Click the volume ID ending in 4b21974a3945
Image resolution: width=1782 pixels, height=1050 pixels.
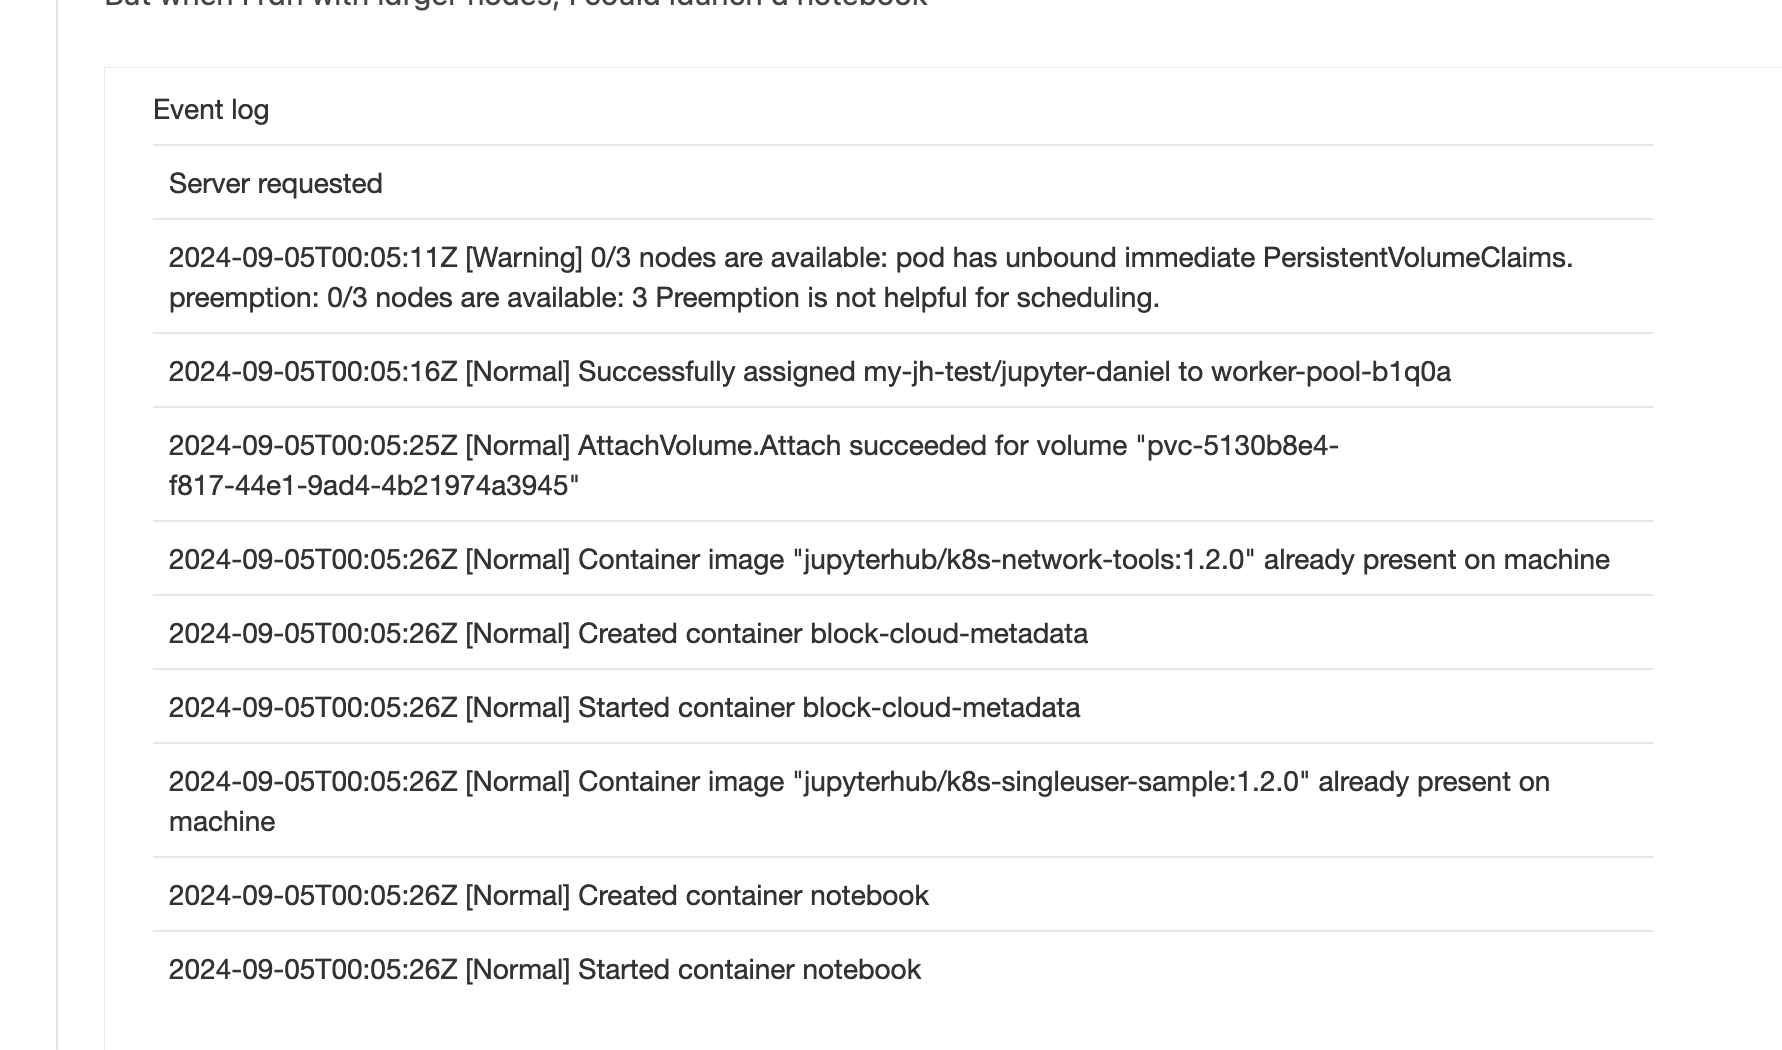pos(374,486)
